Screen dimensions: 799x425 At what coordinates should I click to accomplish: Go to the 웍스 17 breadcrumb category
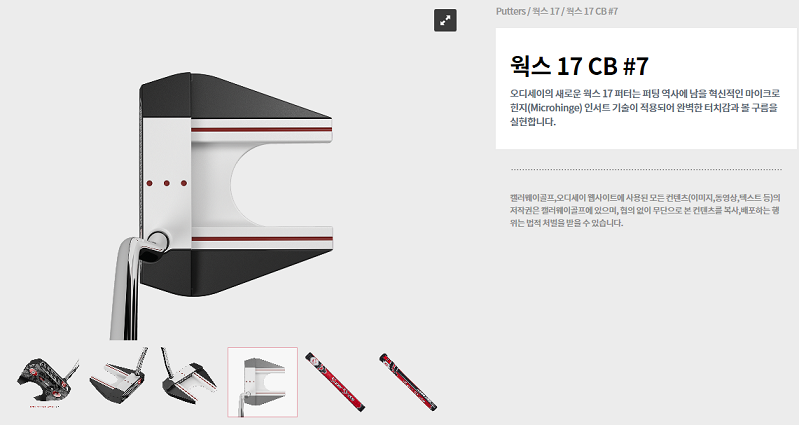click(x=546, y=11)
